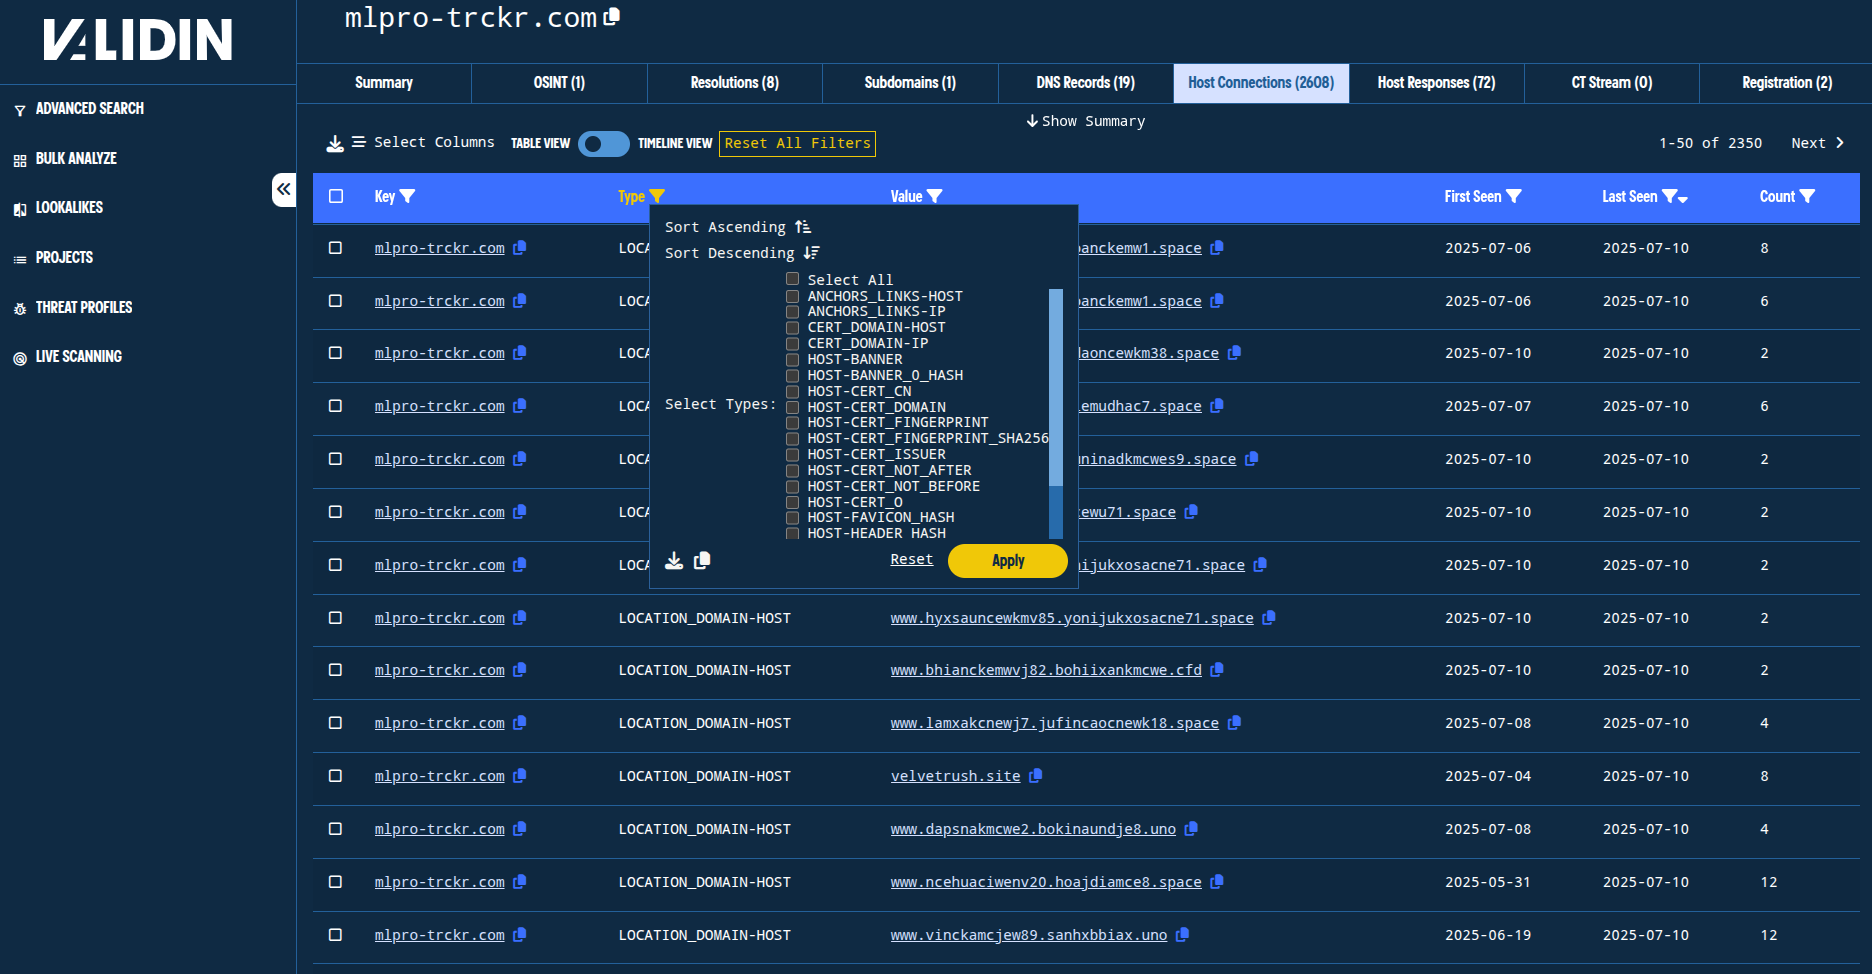Open the Count column filter funnel
This screenshot has width=1872, height=974.
pyautogui.click(x=1807, y=197)
